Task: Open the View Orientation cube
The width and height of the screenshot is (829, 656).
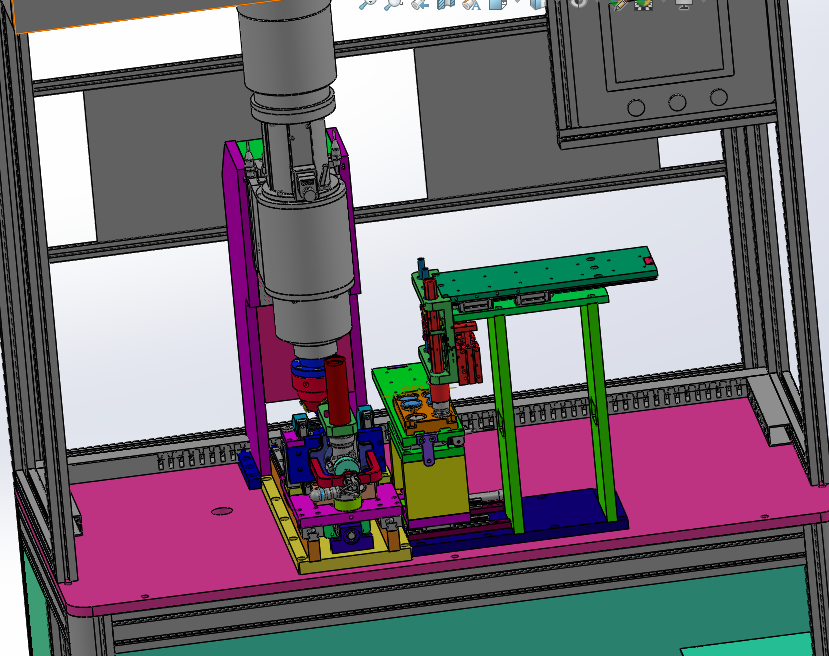Action: point(498,4)
